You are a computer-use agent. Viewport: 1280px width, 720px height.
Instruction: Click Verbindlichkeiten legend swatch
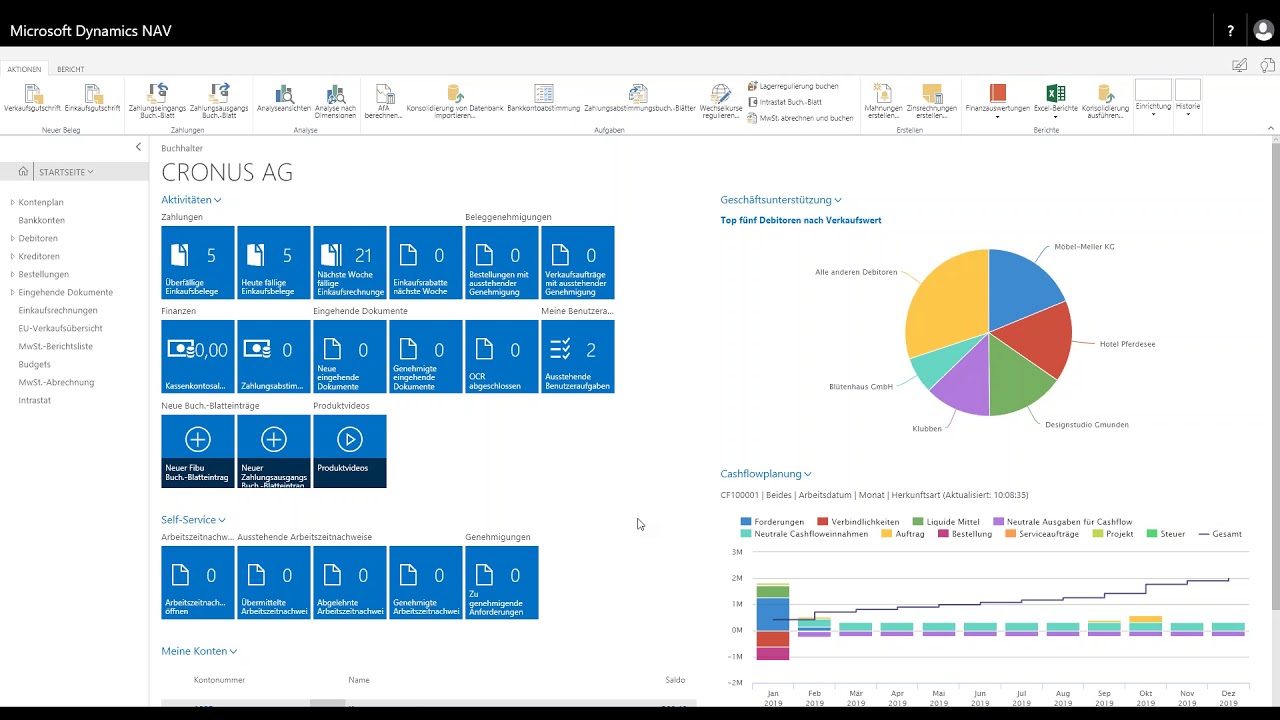point(823,522)
